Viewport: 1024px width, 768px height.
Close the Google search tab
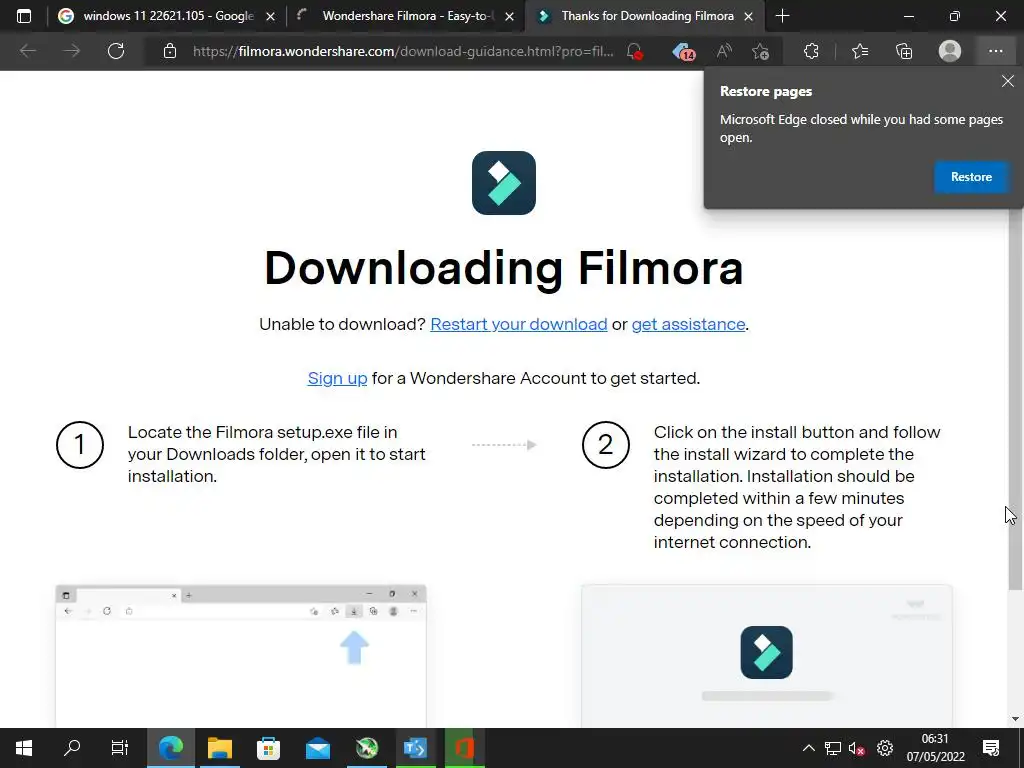tap(270, 17)
